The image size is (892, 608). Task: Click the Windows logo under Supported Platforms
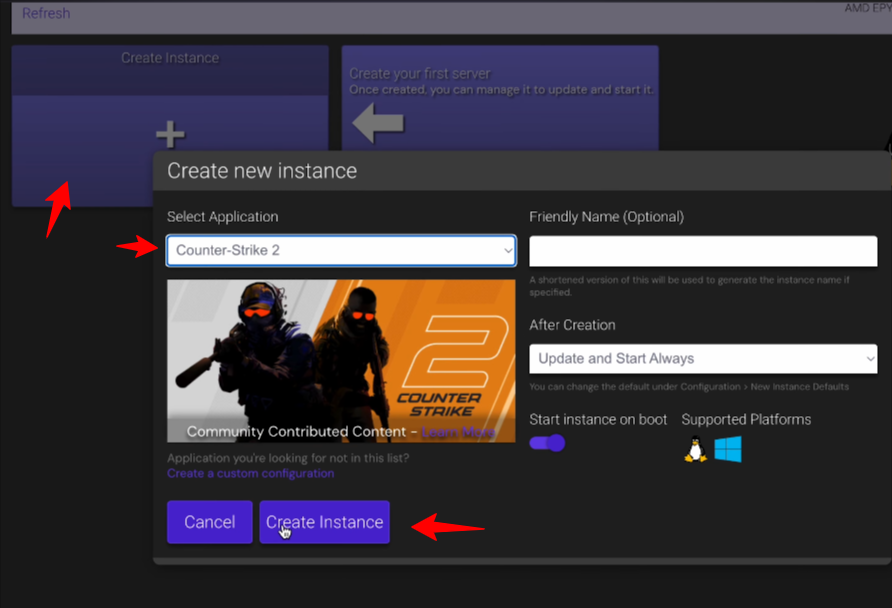click(728, 449)
